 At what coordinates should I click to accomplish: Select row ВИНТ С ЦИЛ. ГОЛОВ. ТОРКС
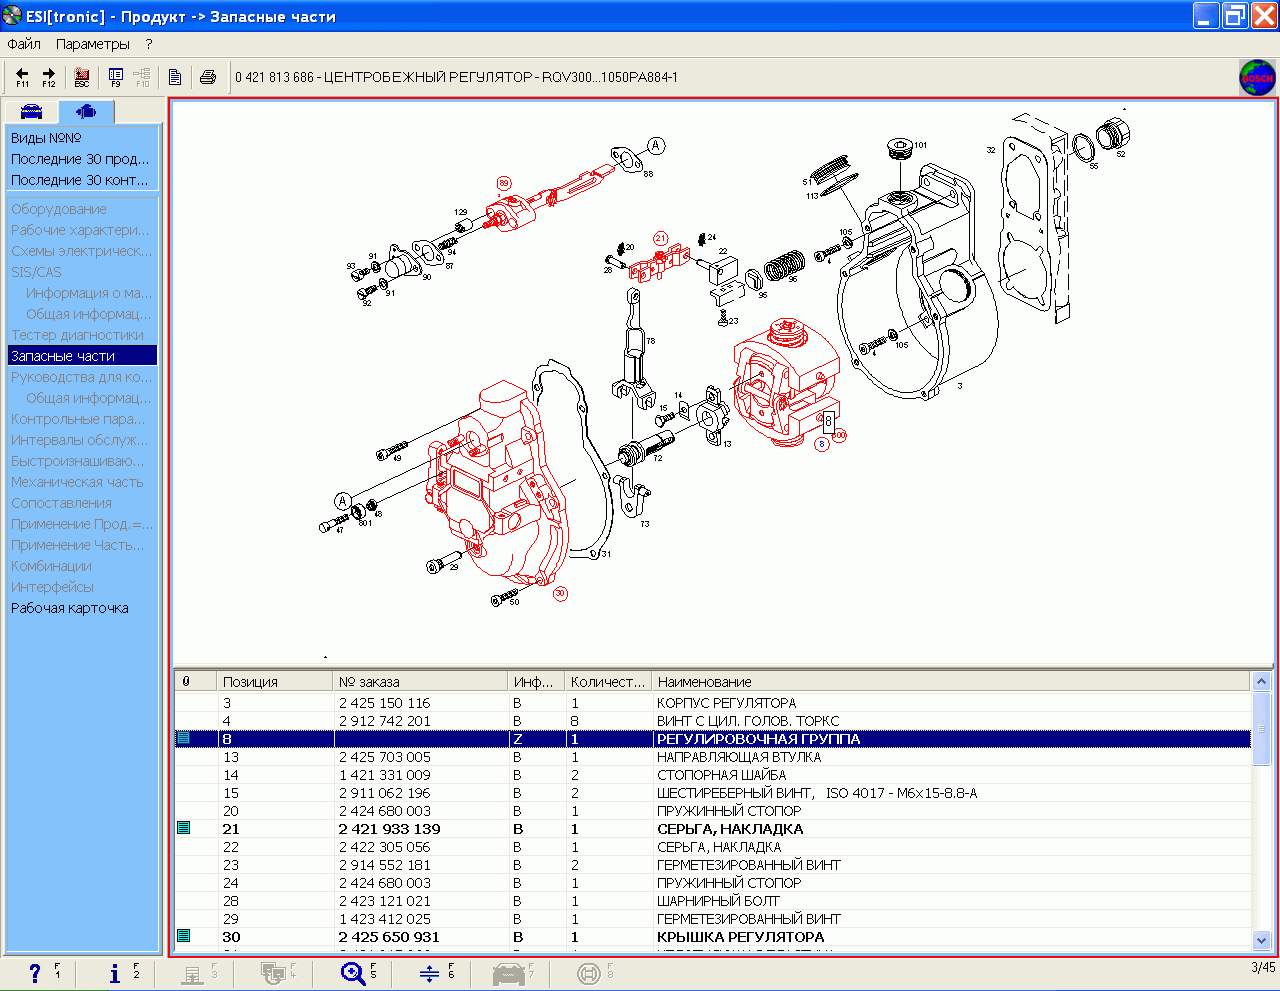[x=713, y=721]
